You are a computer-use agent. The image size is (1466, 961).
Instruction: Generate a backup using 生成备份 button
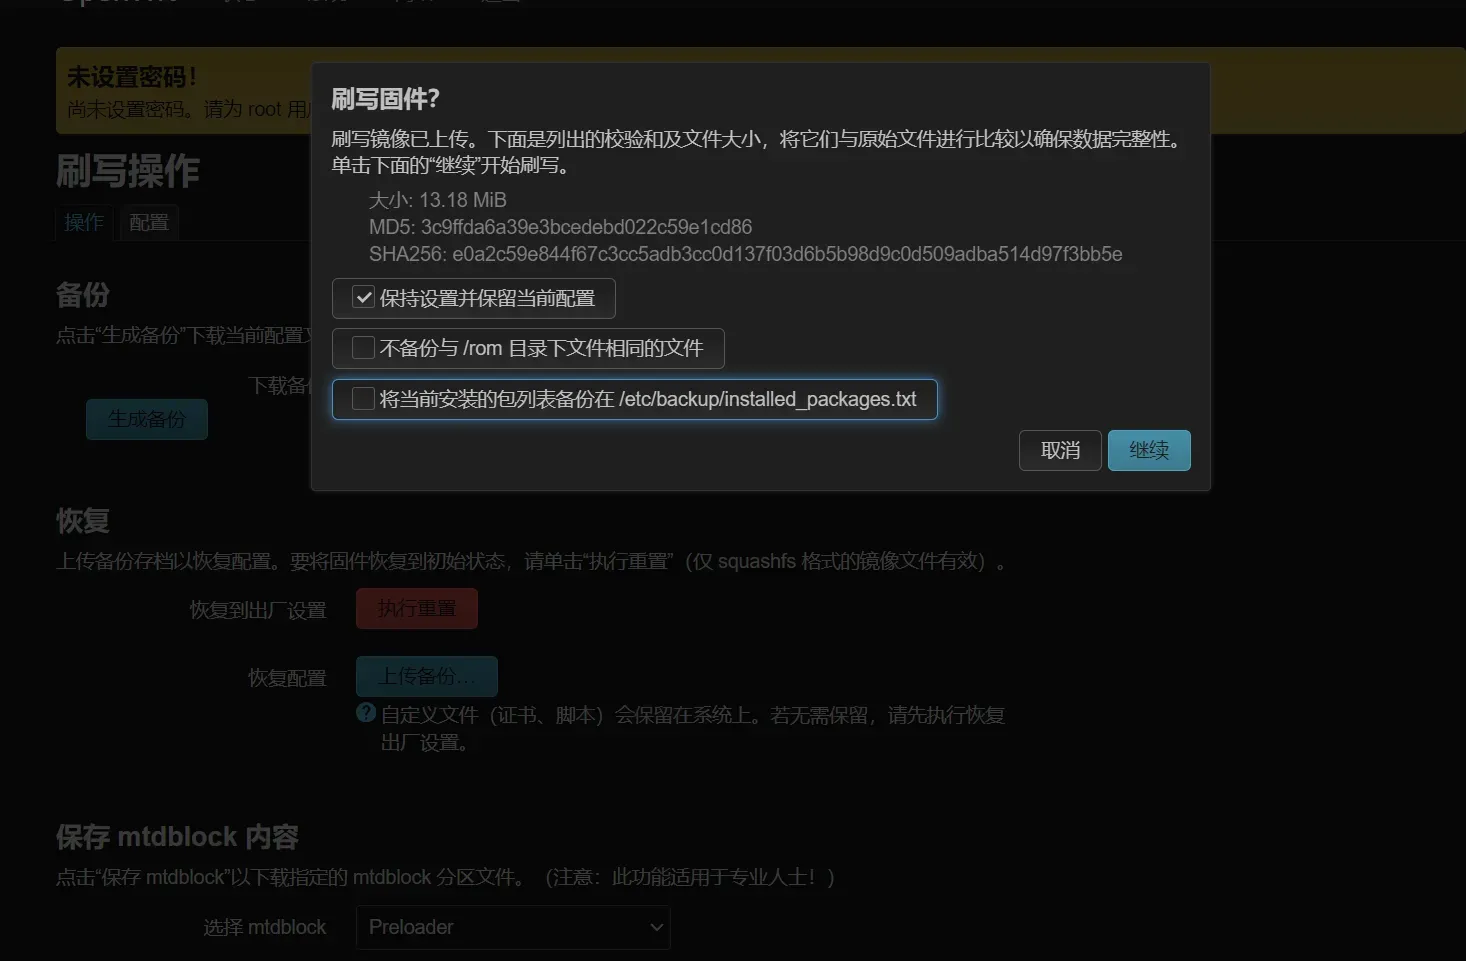tap(147, 419)
